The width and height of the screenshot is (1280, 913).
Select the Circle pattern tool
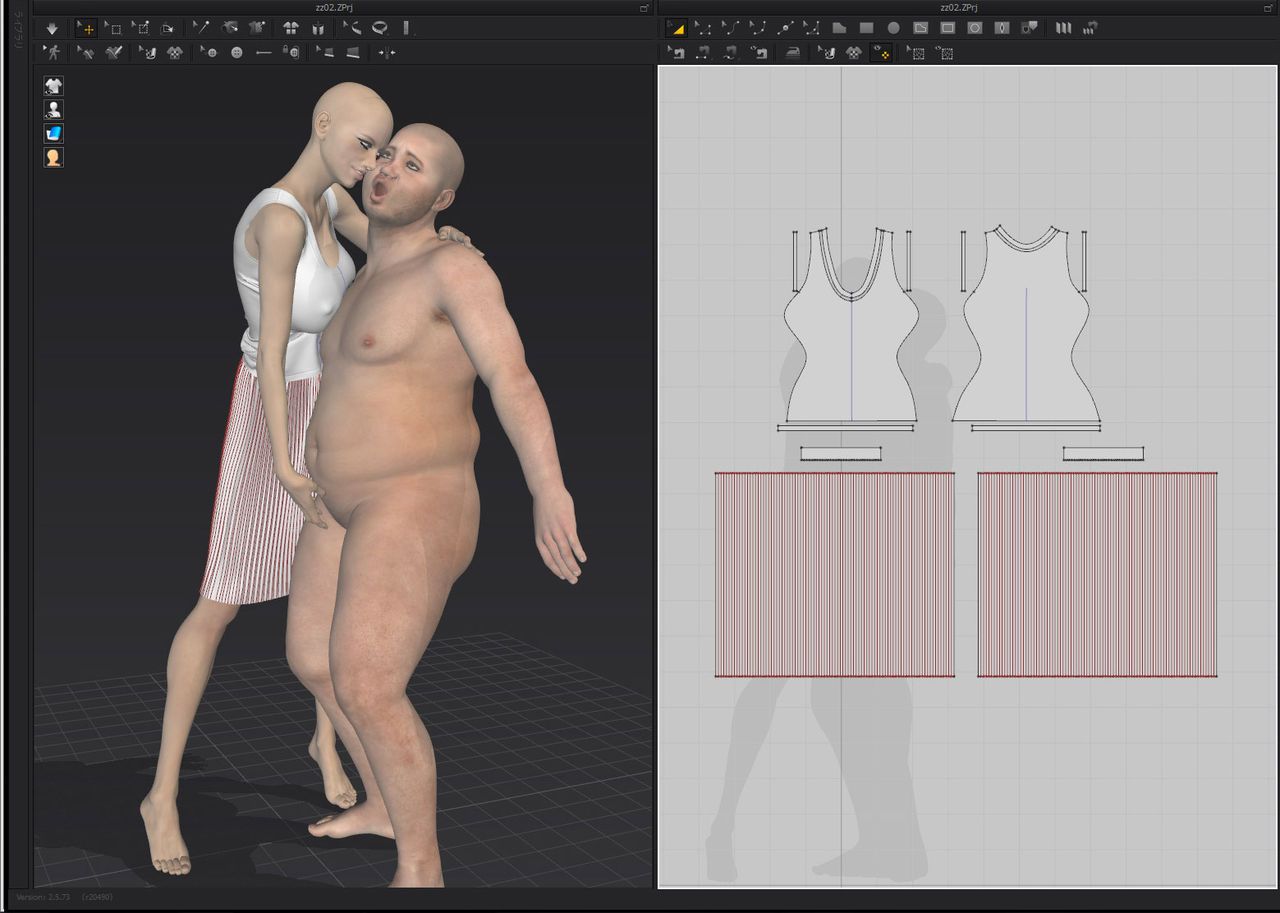(x=894, y=28)
